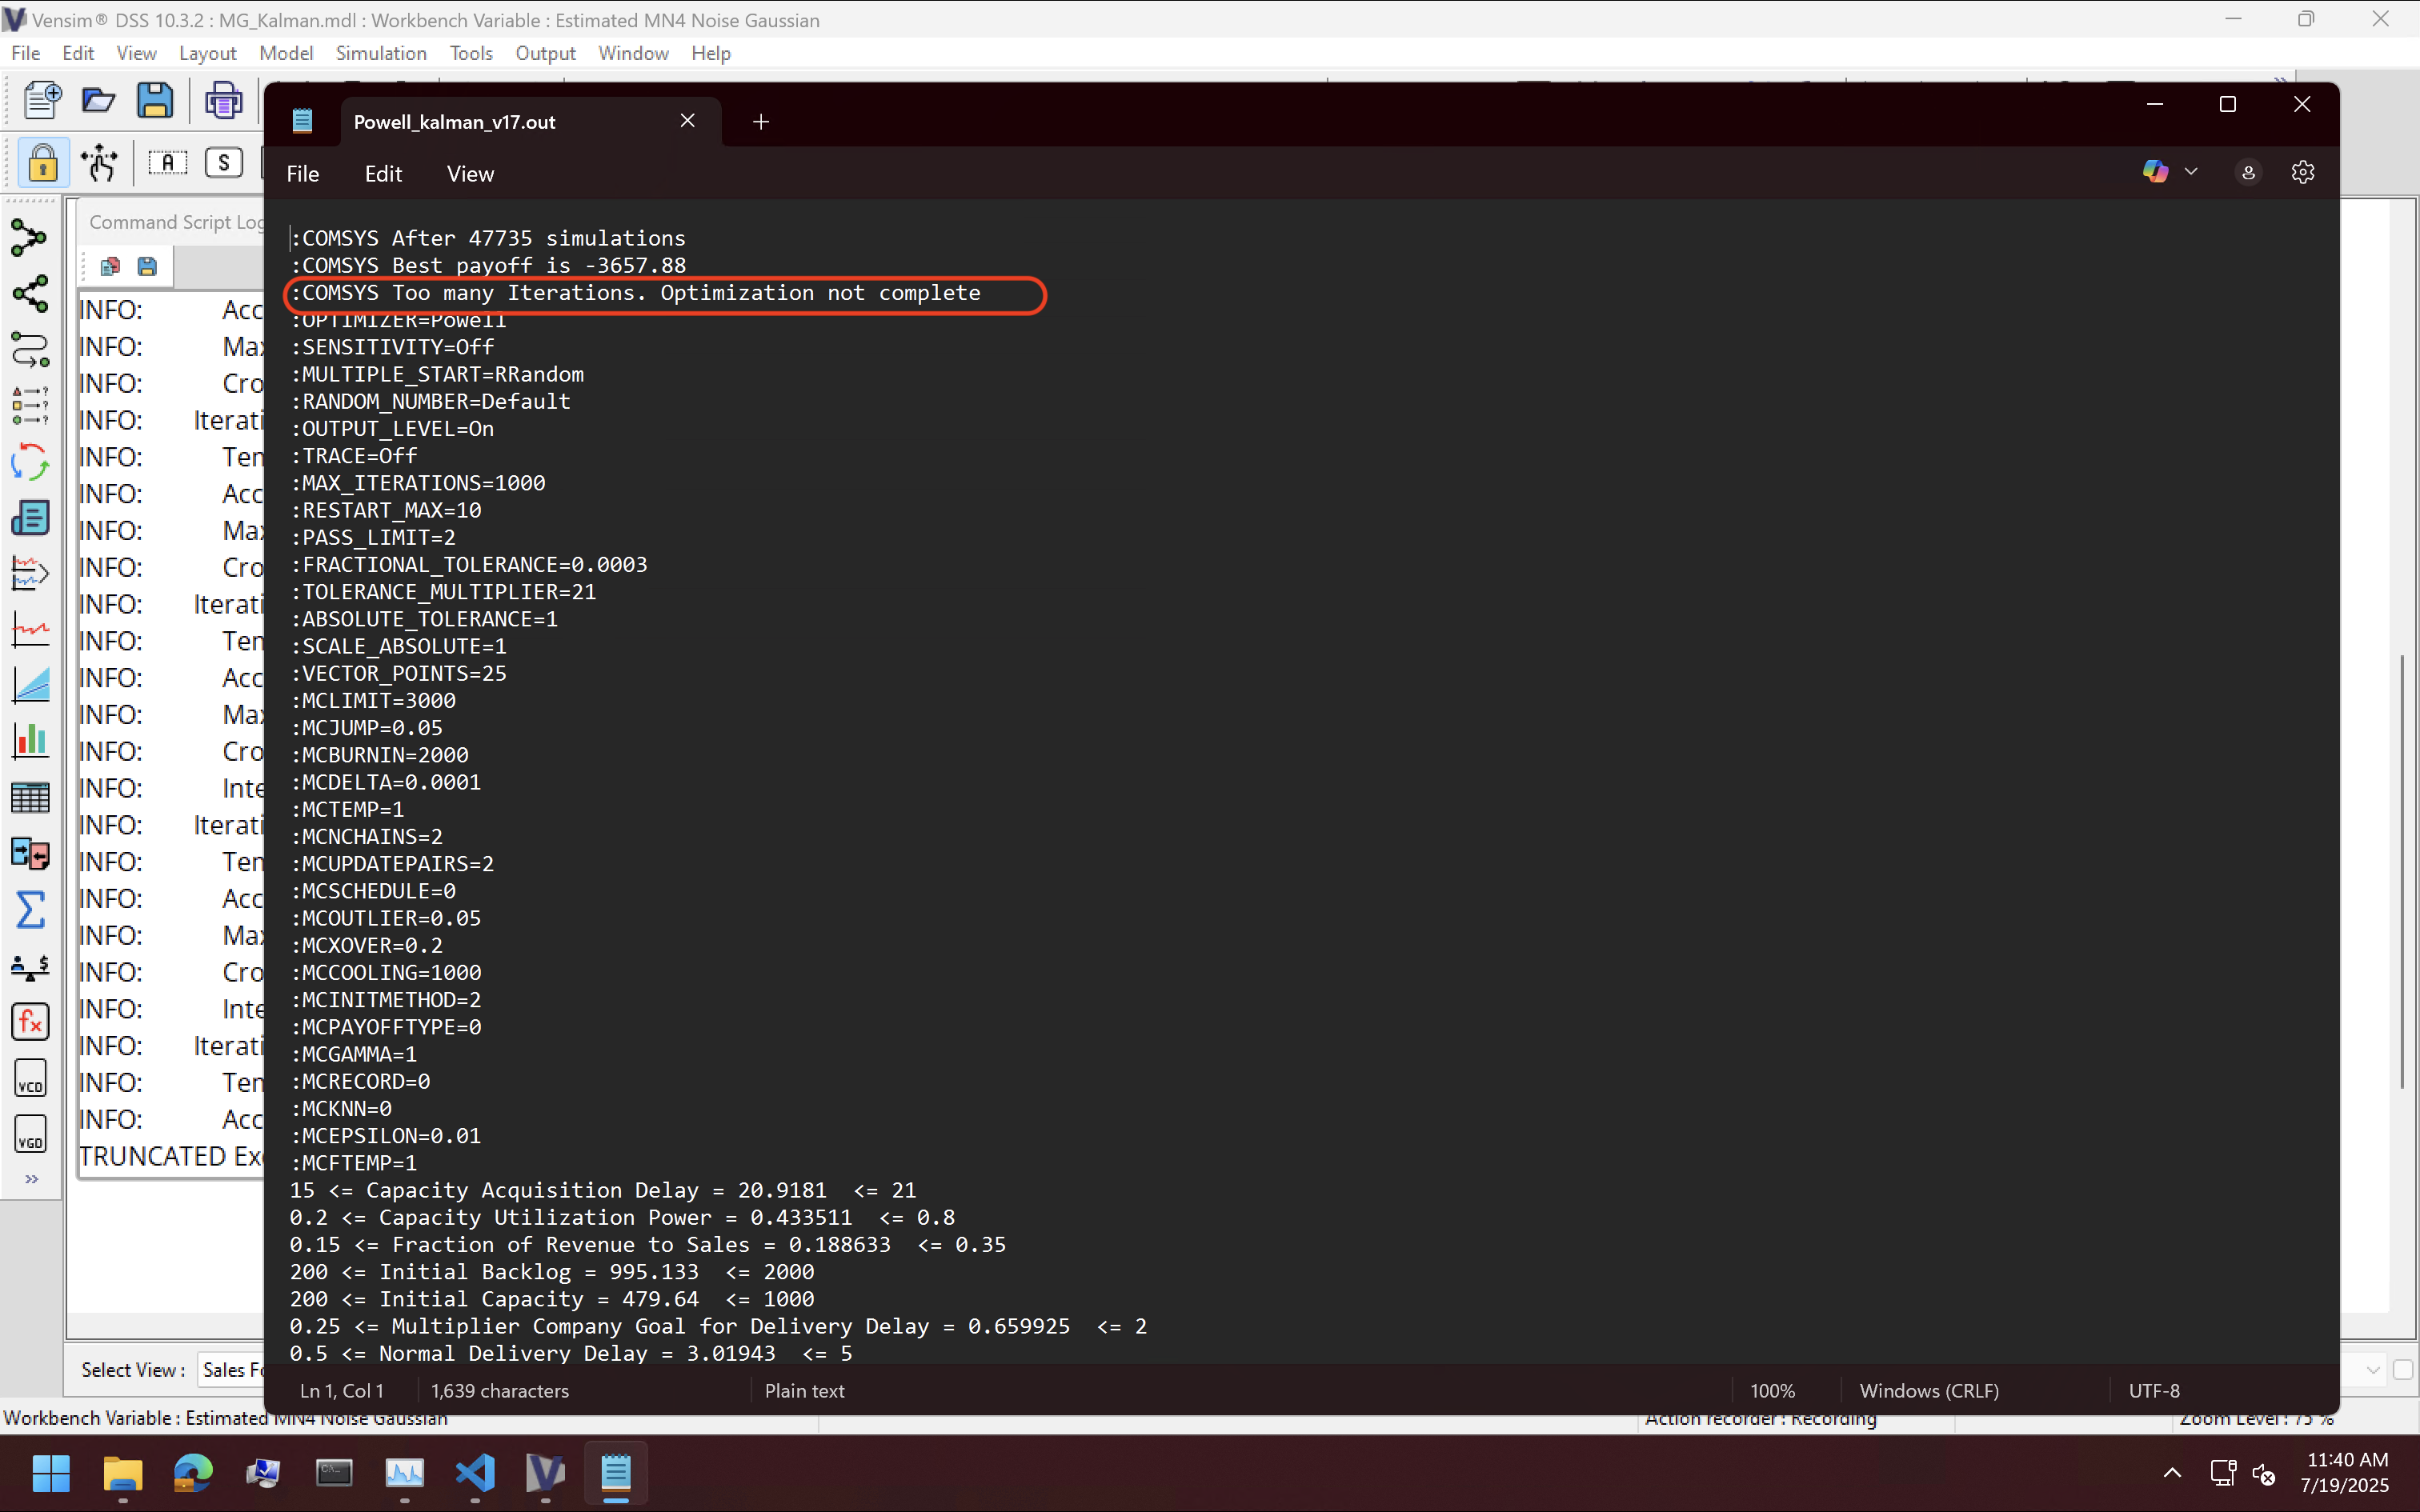Open Vensim Simulation menu

pos(381,53)
